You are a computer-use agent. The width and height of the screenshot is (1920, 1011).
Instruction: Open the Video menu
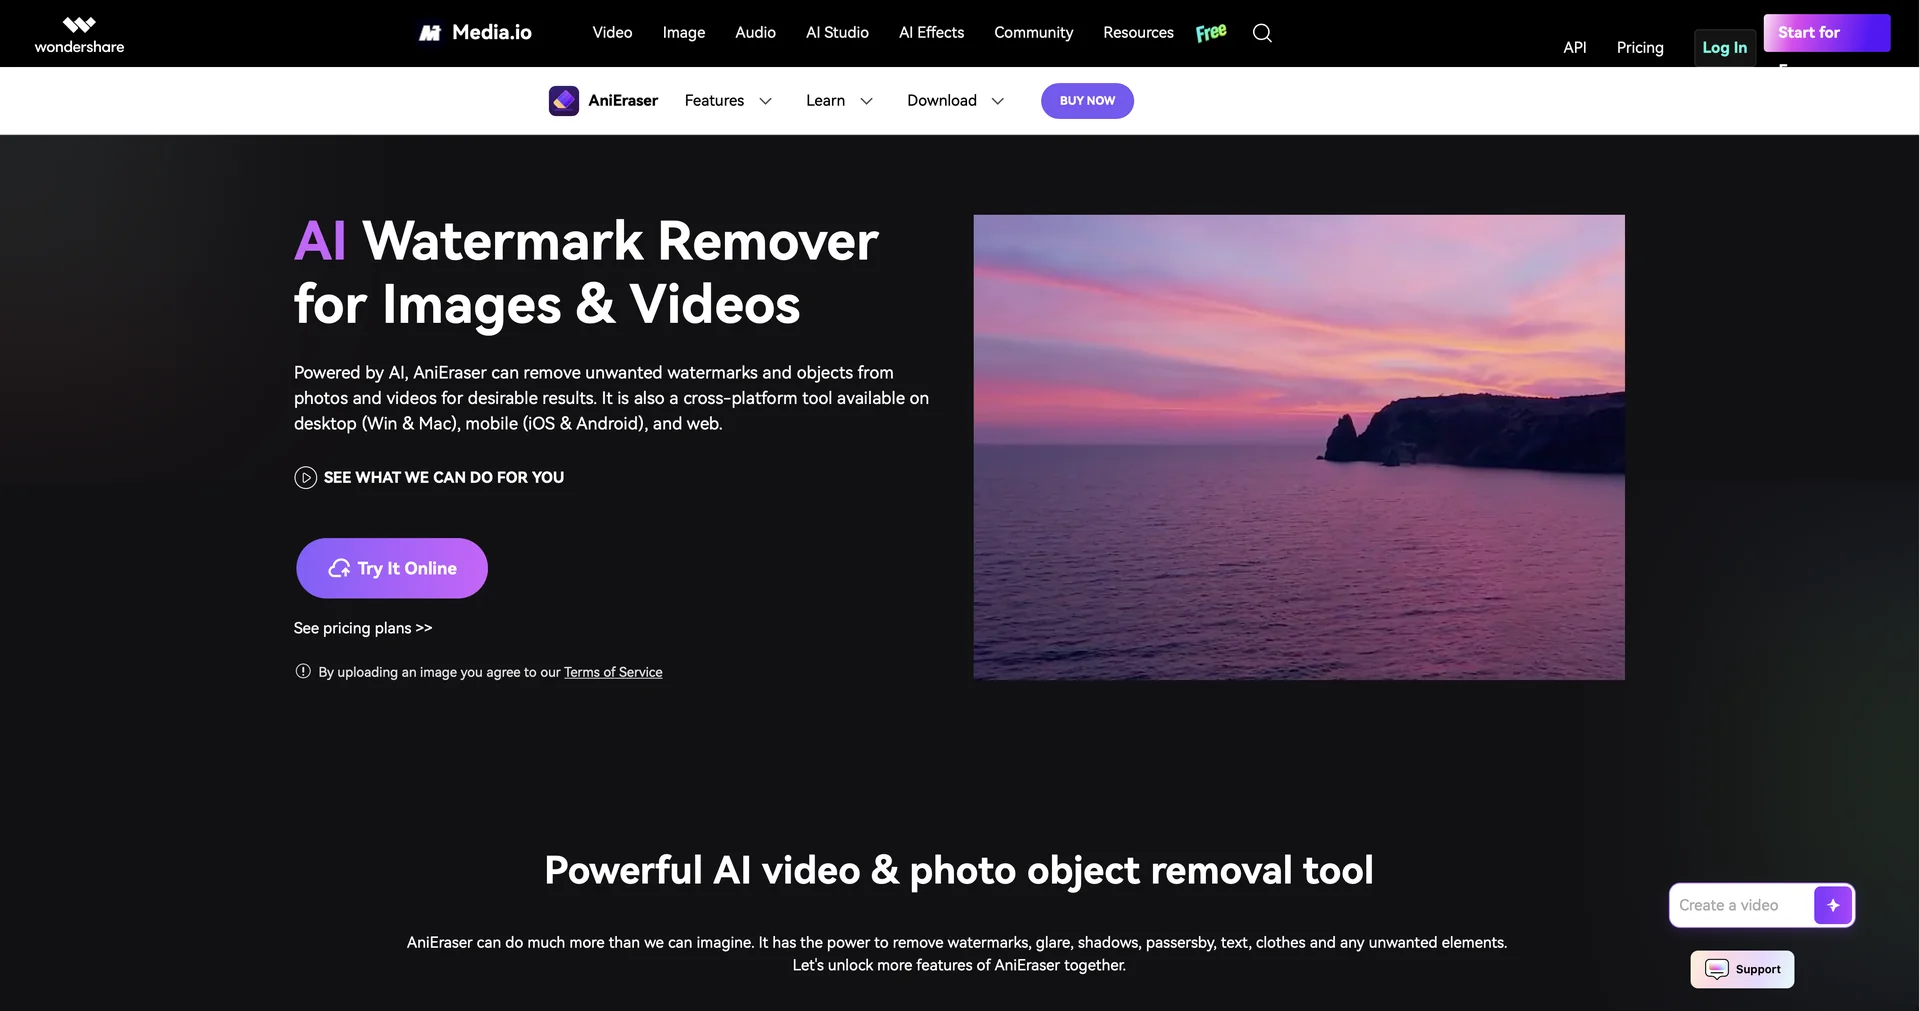point(612,33)
